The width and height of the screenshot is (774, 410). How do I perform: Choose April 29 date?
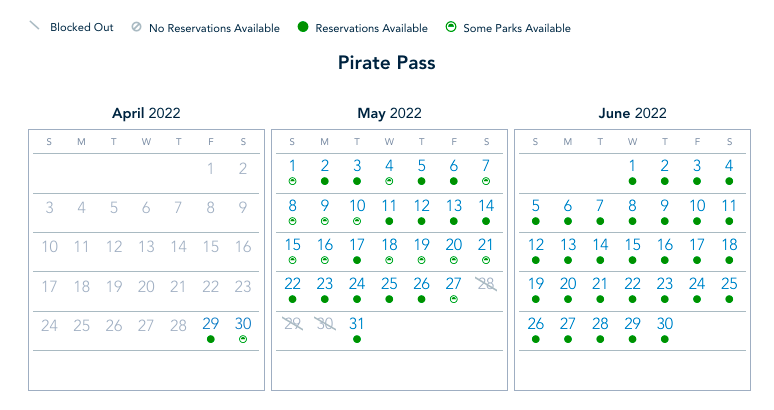[211, 324]
